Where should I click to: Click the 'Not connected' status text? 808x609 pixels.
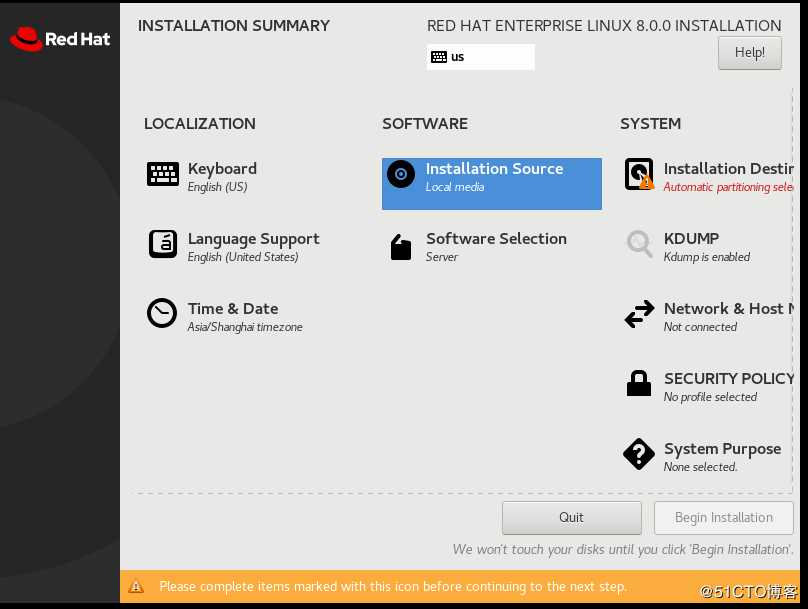(700, 327)
